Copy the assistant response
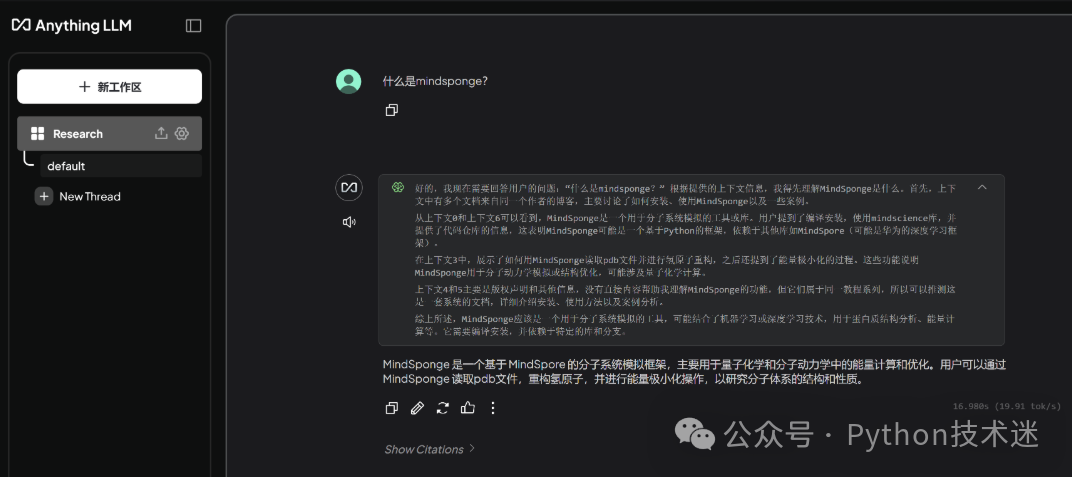1072x477 pixels. click(x=392, y=408)
